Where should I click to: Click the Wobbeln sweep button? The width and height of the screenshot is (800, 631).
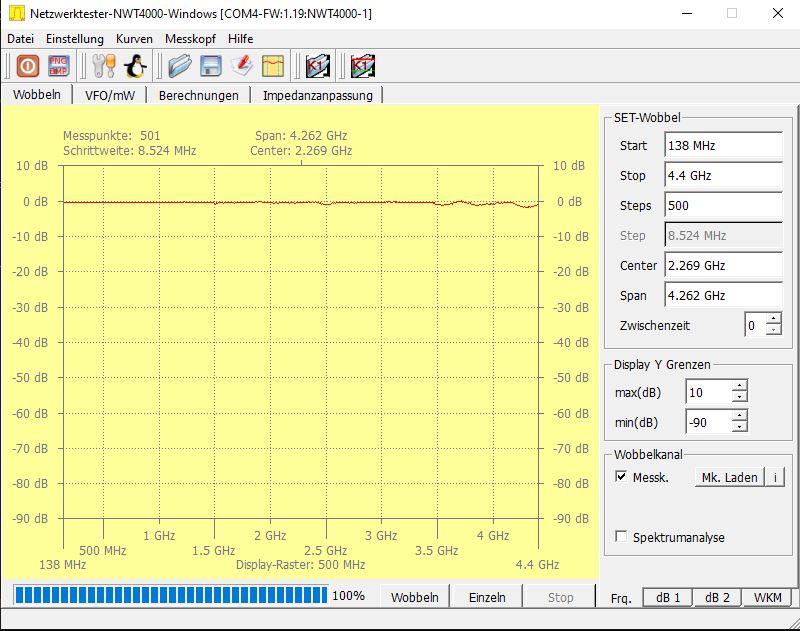point(414,597)
